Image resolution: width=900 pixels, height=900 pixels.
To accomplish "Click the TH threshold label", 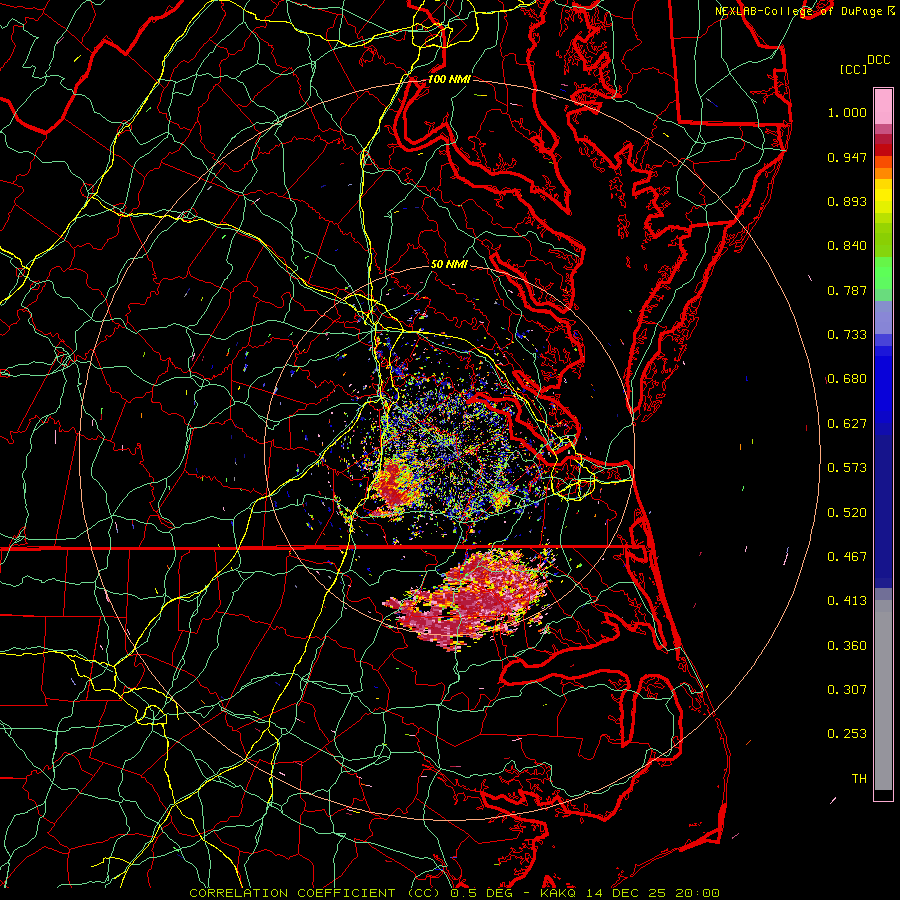I will click(859, 779).
